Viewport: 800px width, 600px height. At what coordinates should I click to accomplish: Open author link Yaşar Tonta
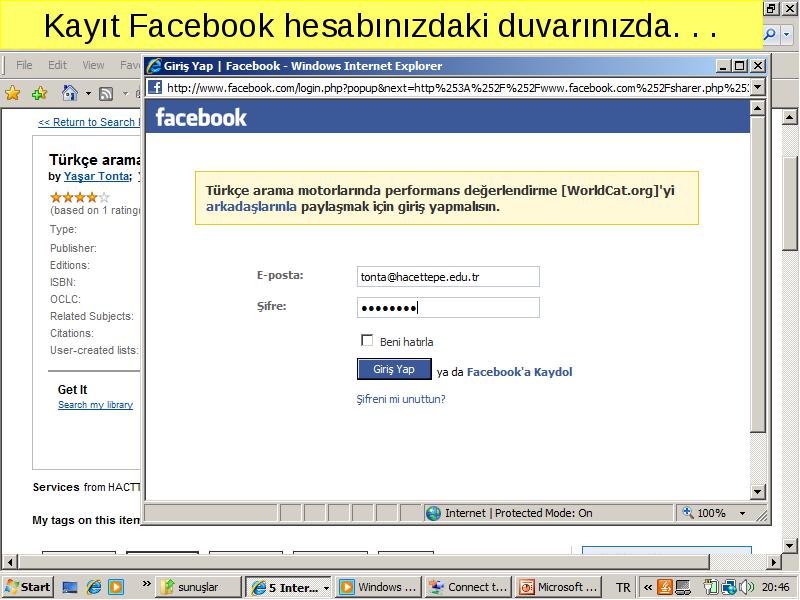click(96, 177)
